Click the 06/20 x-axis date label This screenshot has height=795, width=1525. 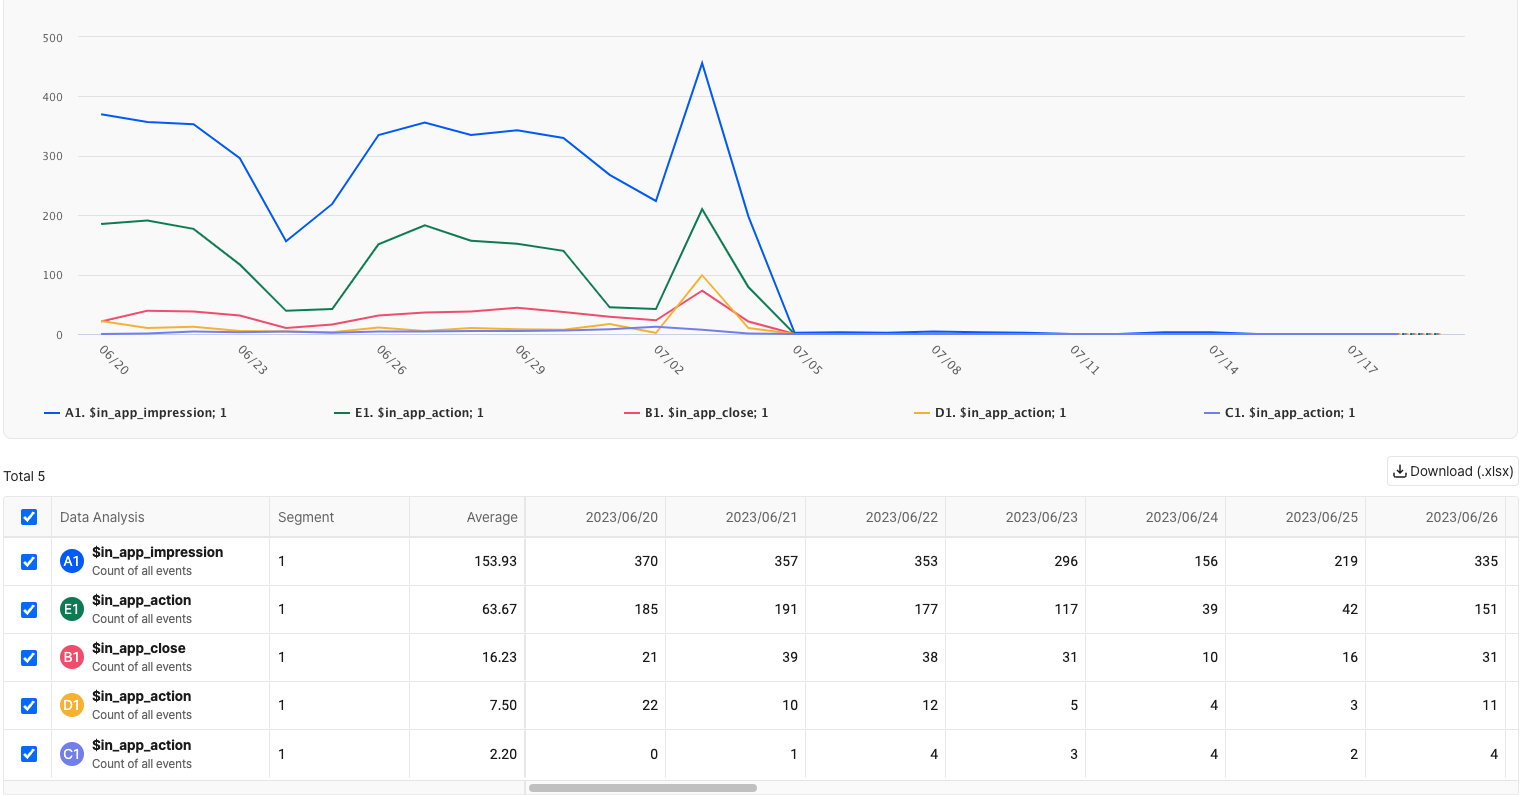(113, 360)
